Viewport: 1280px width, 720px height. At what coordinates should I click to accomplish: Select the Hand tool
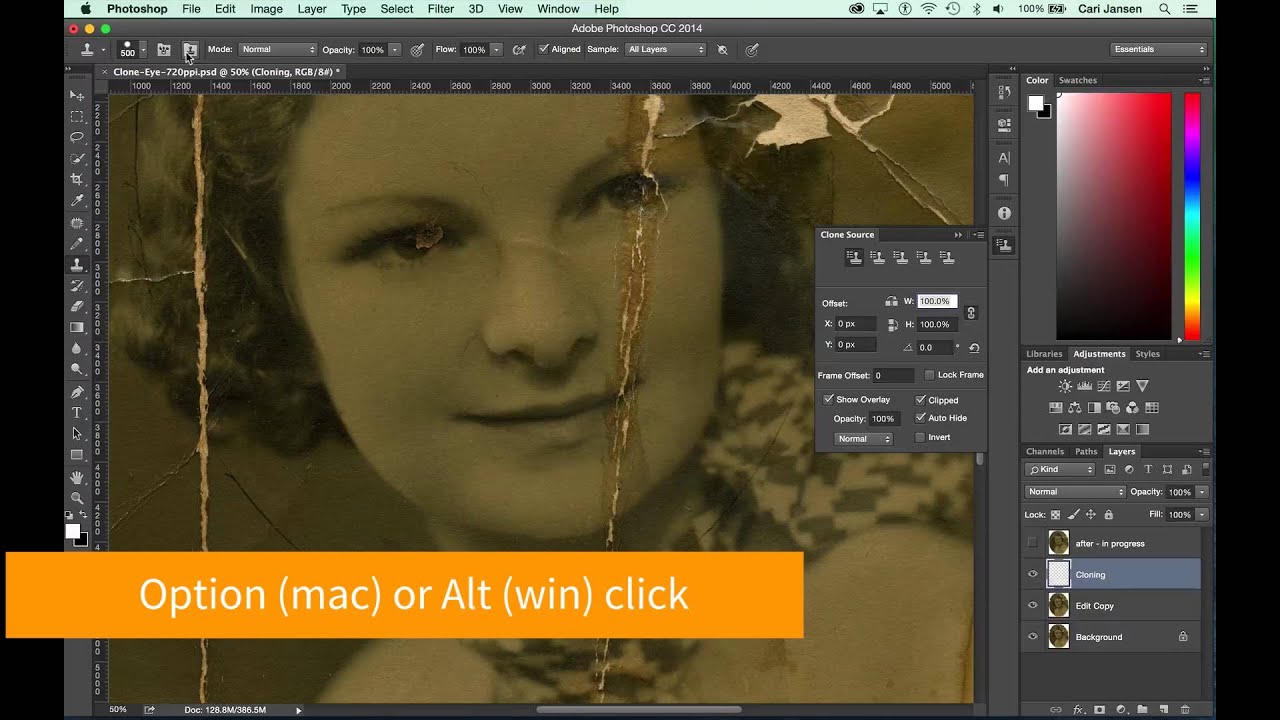coord(77,478)
